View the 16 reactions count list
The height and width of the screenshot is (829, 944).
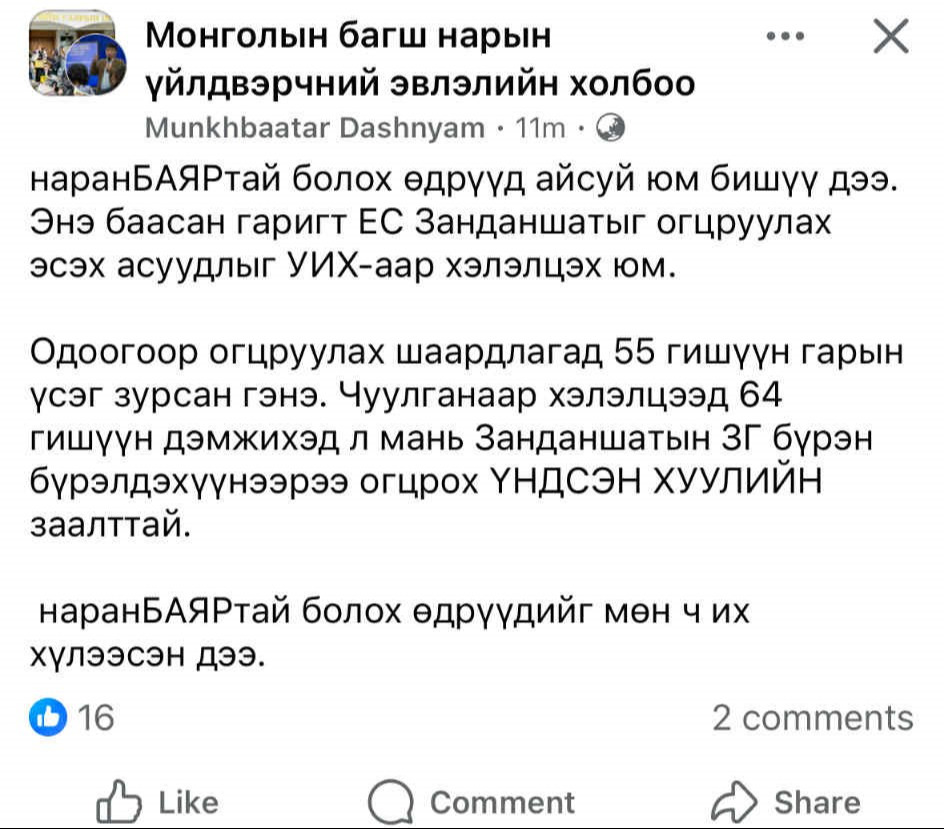96,717
